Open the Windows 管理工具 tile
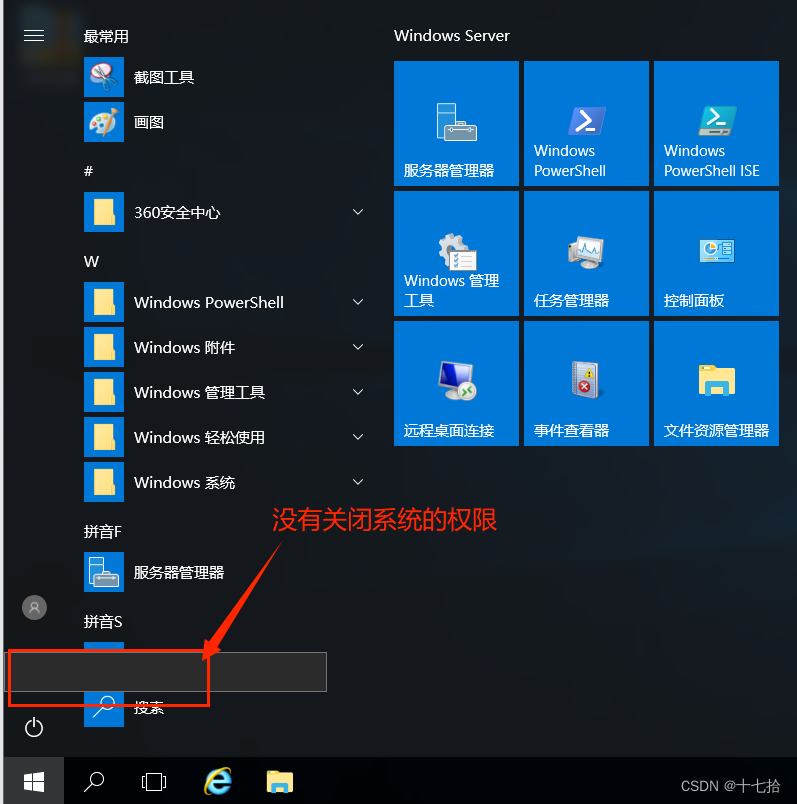The image size is (797, 804). click(x=456, y=253)
